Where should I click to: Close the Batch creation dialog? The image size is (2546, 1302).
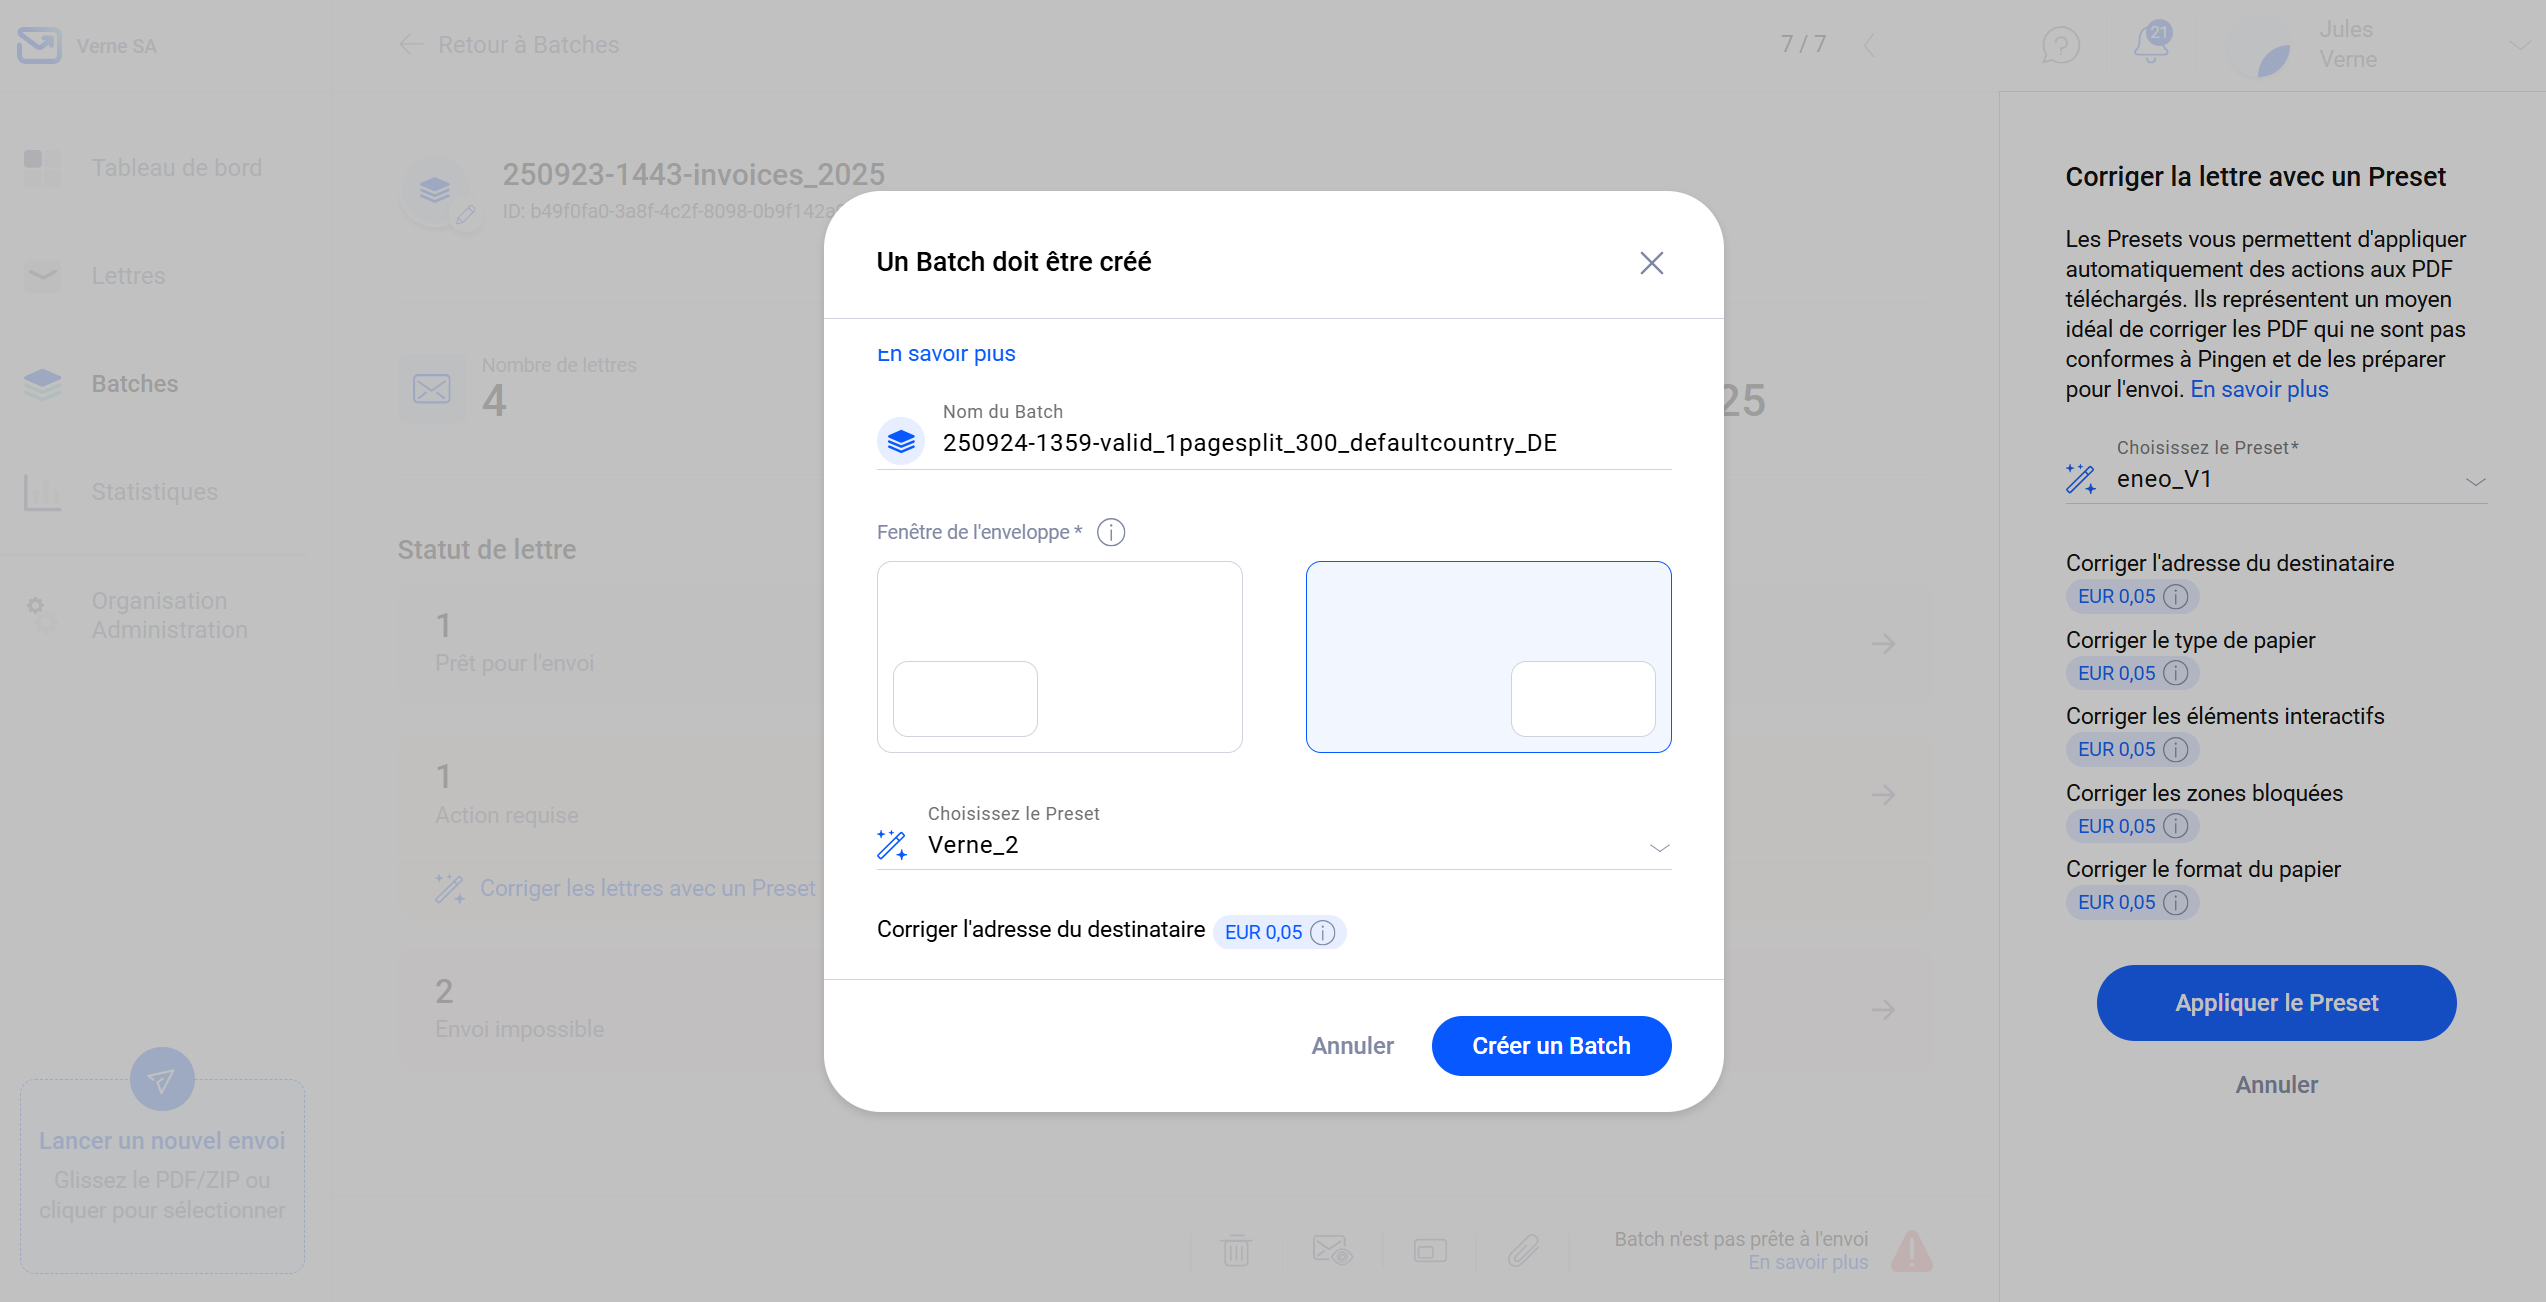pos(1651,263)
